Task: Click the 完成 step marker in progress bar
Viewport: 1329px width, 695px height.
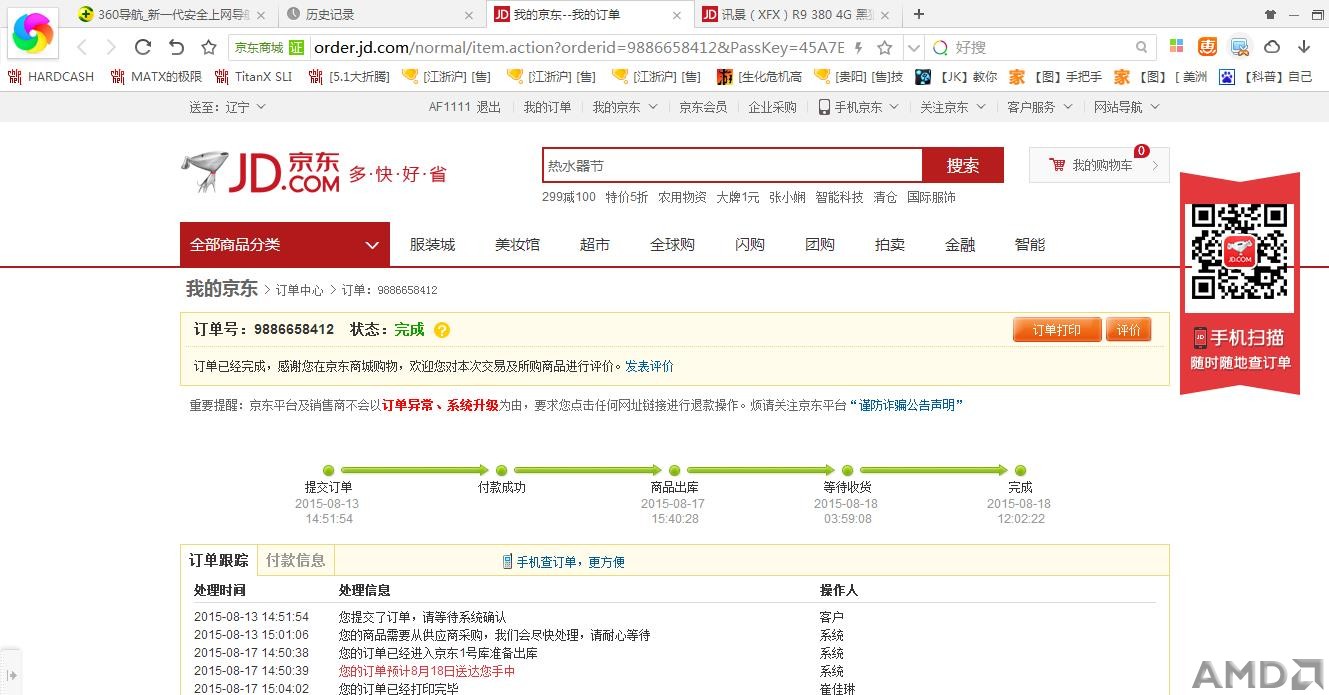Action: tap(1020, 470)
